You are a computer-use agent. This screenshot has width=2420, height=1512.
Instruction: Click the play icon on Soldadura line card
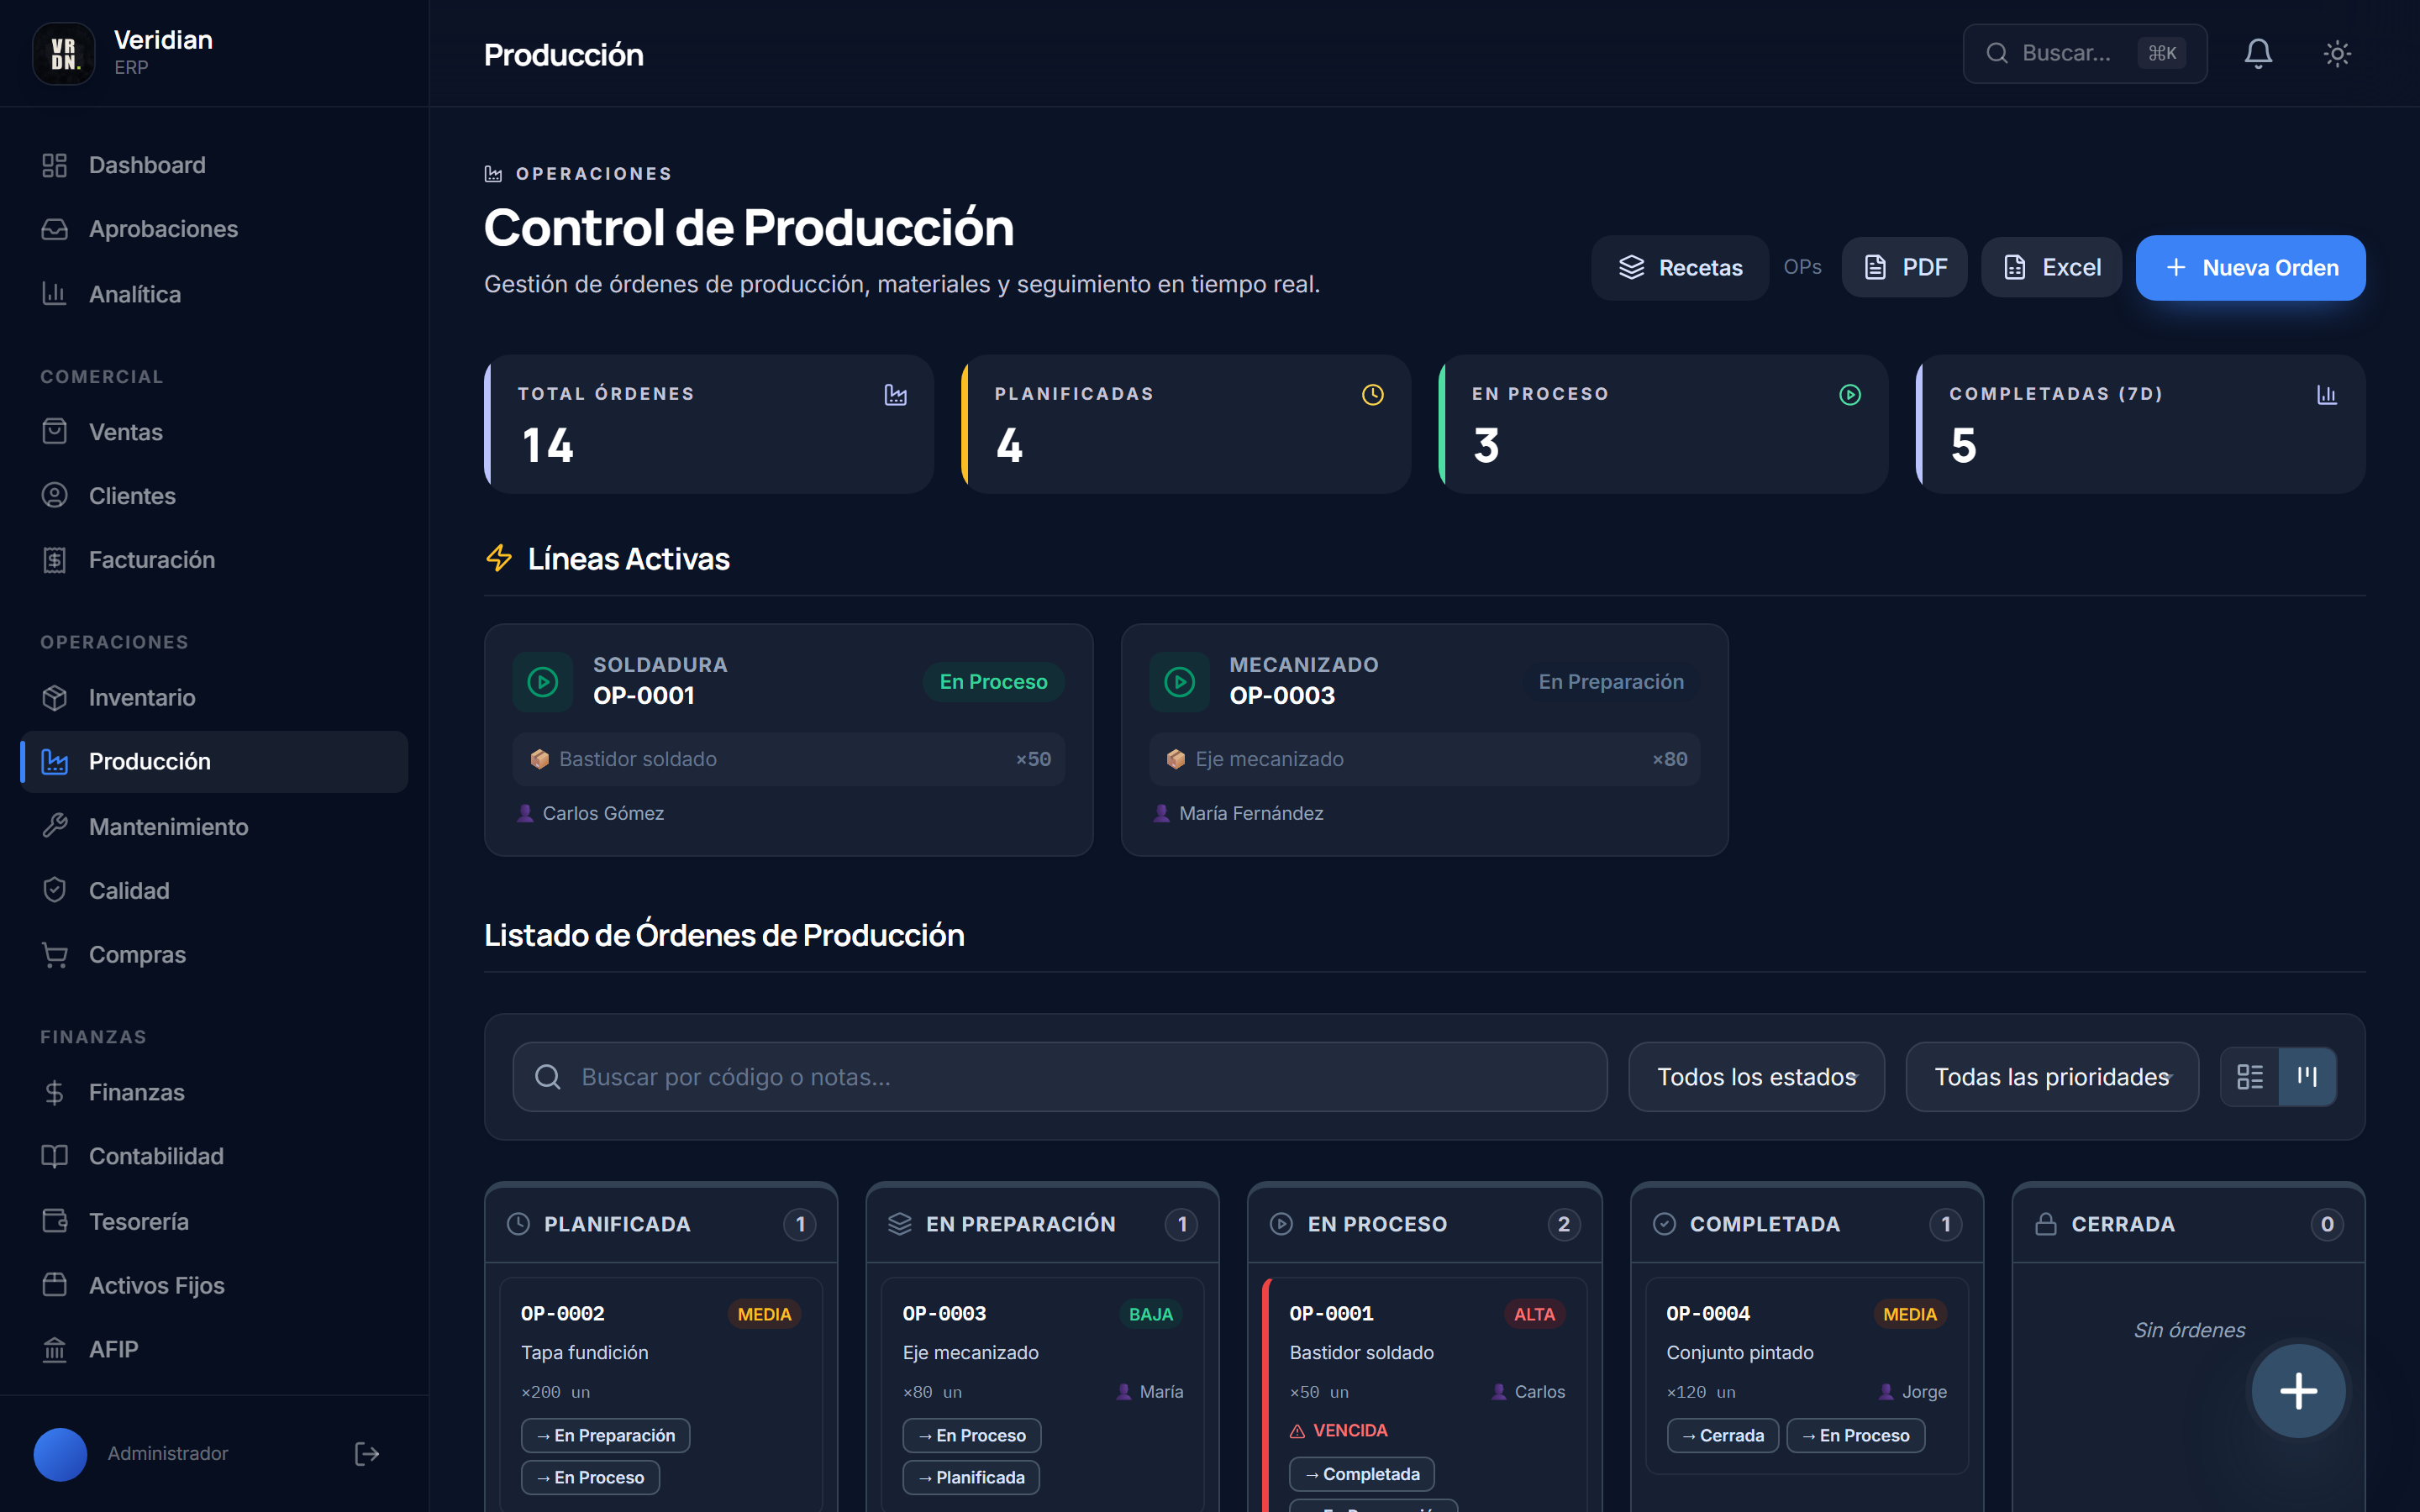point(543,682)
